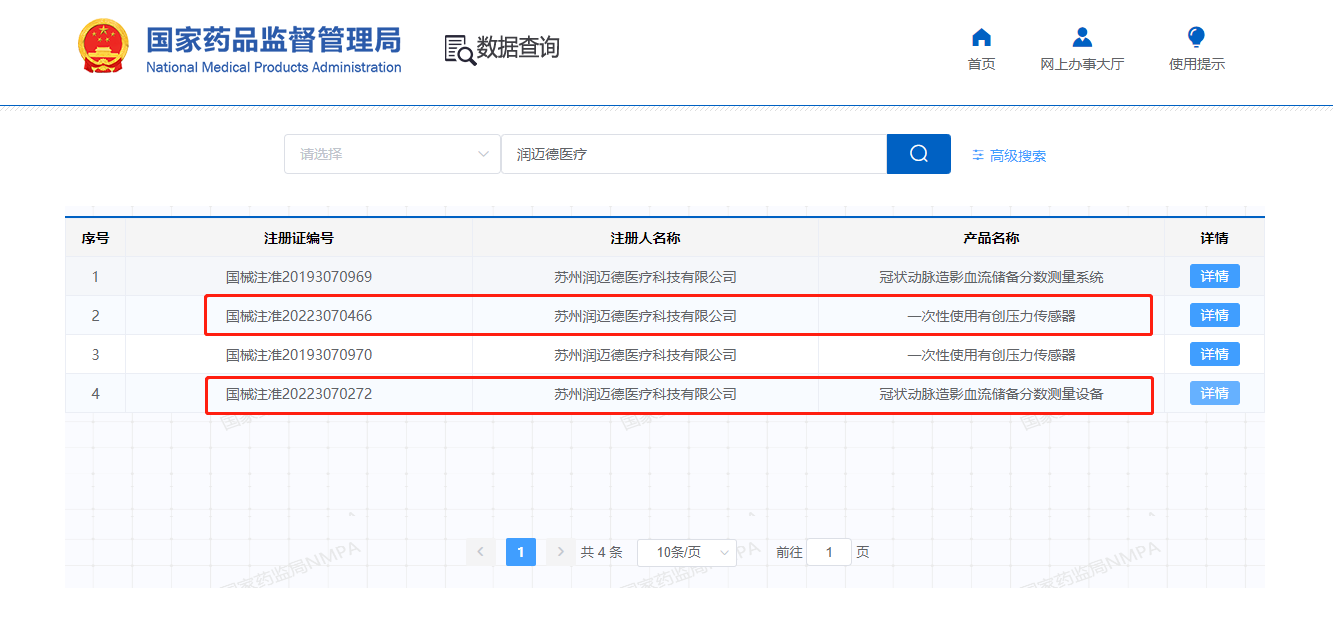Select registration number 国械注准20193070969

[x=299, y=277]
